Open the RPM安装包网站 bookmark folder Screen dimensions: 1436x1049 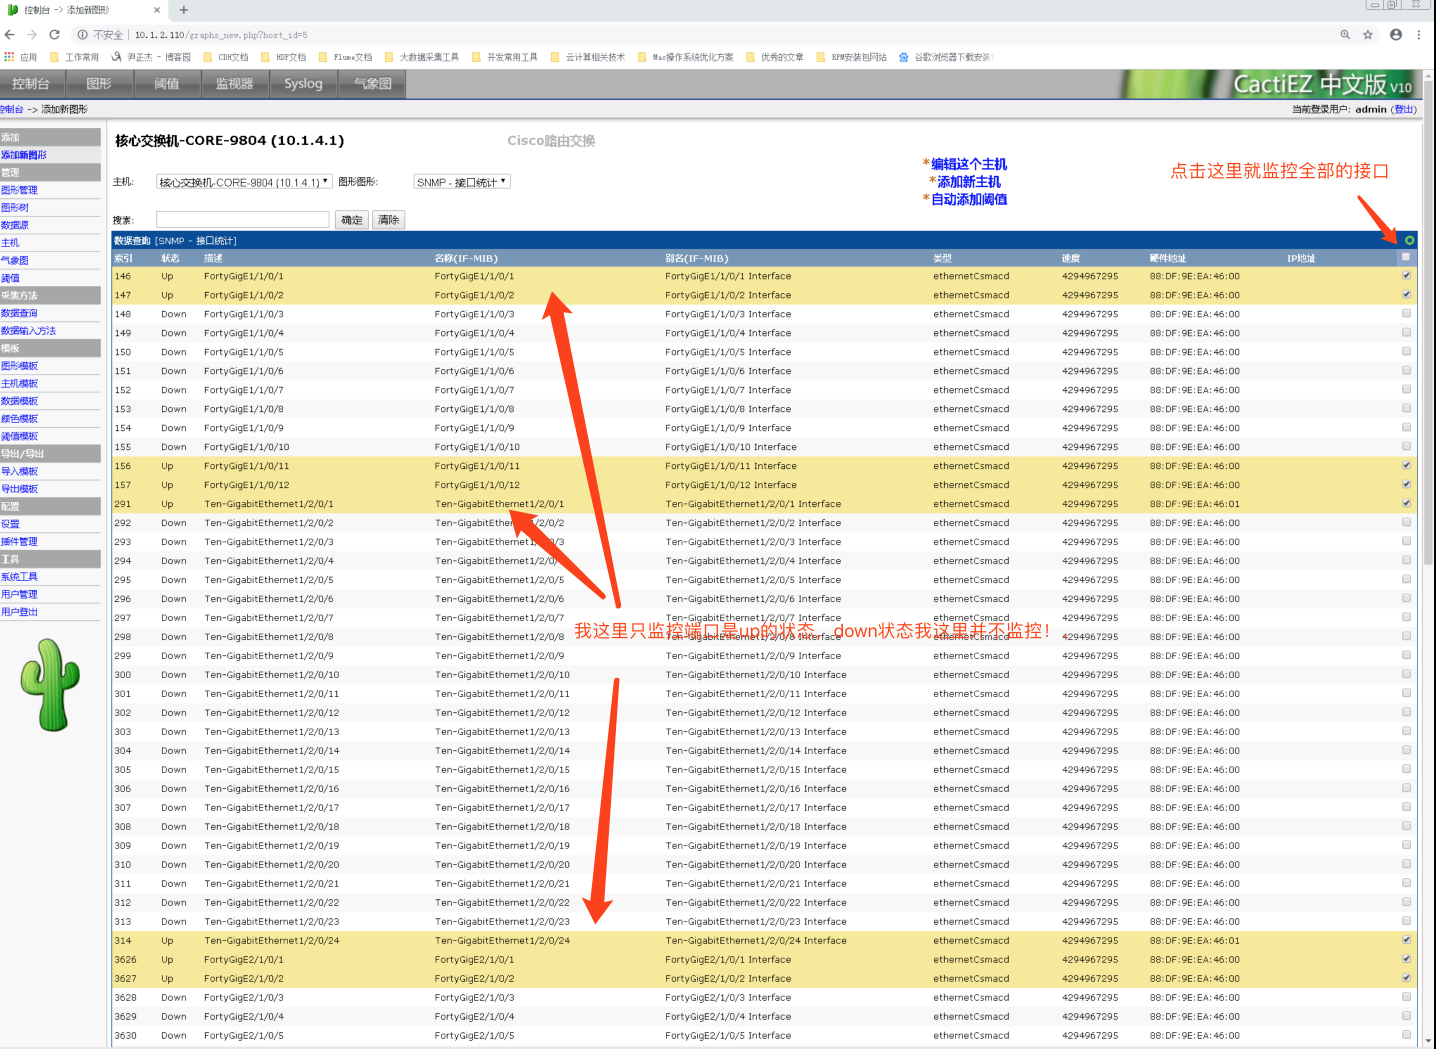click(x=851, y=57)
